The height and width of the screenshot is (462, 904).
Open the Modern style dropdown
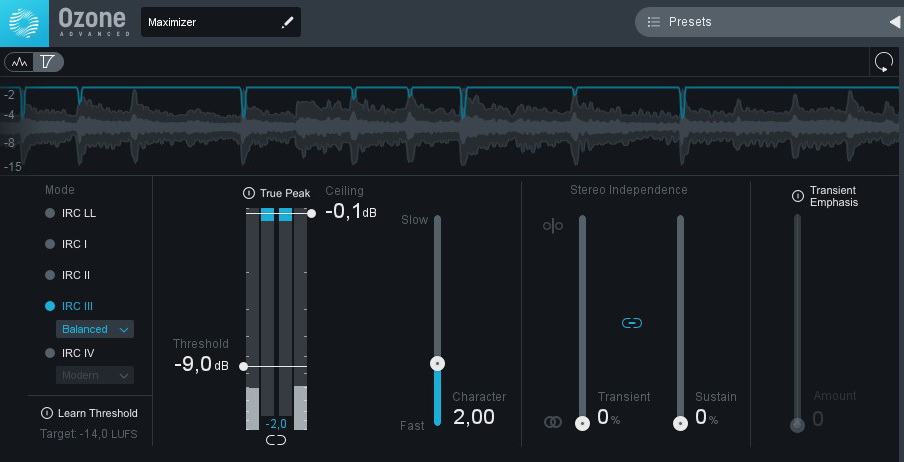point(95,375)
